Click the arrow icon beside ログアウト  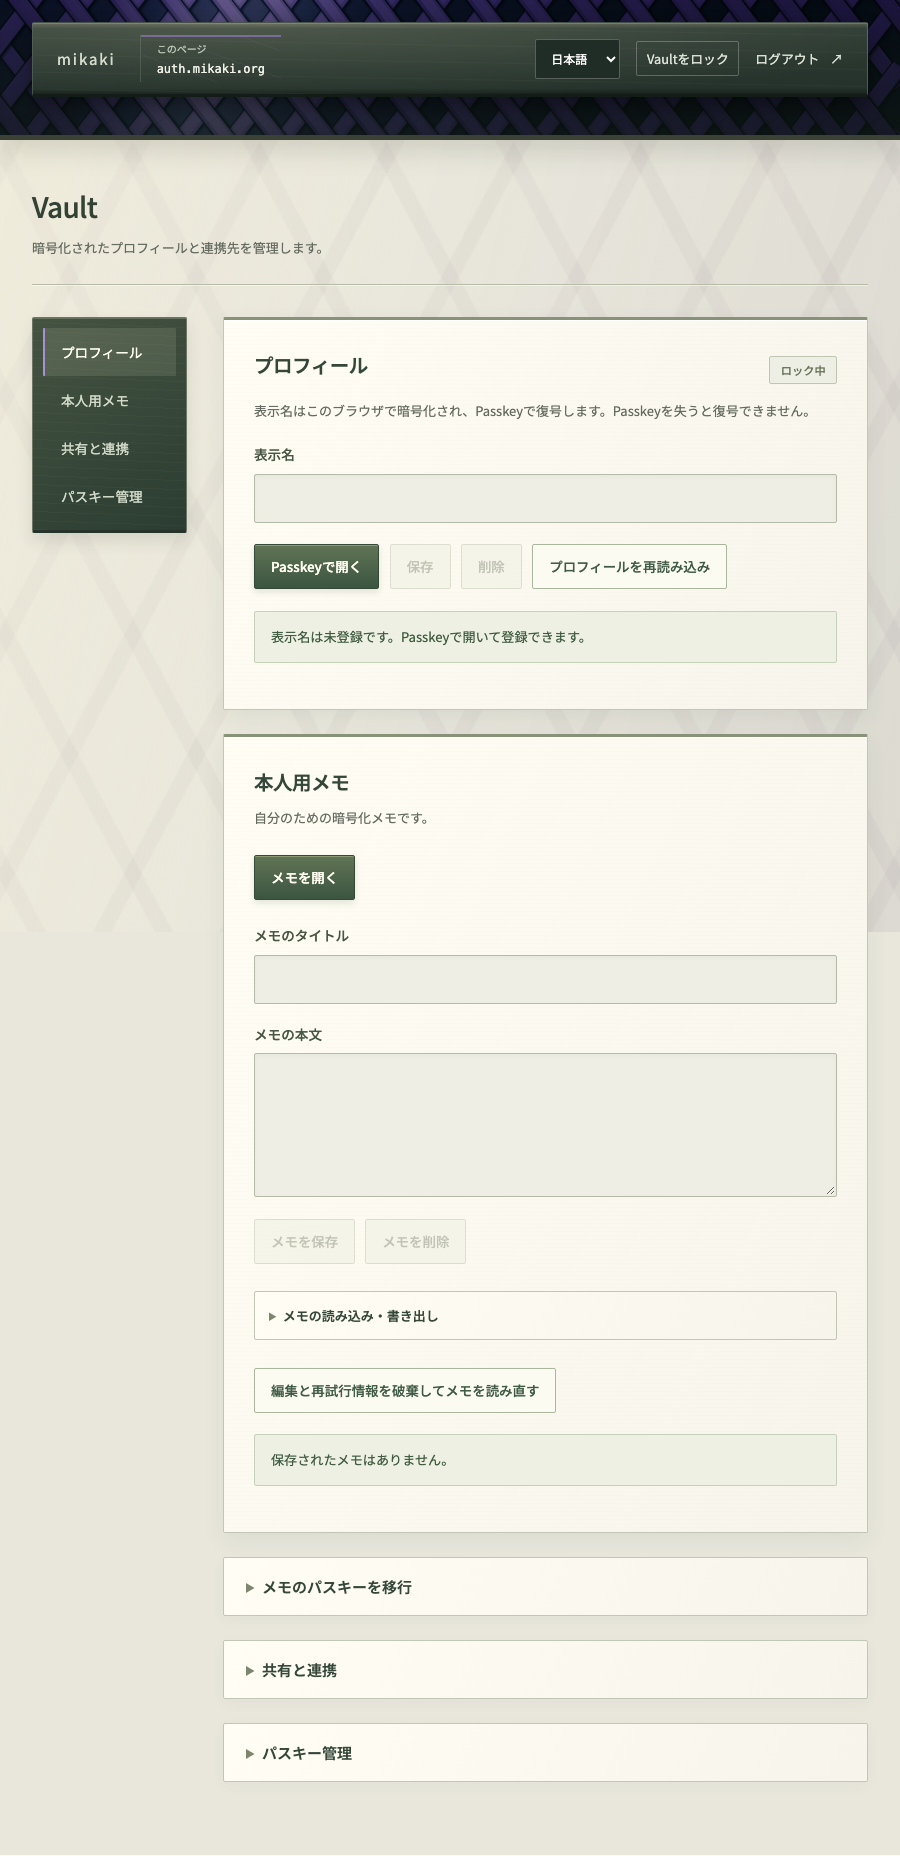tap(836, 59)
